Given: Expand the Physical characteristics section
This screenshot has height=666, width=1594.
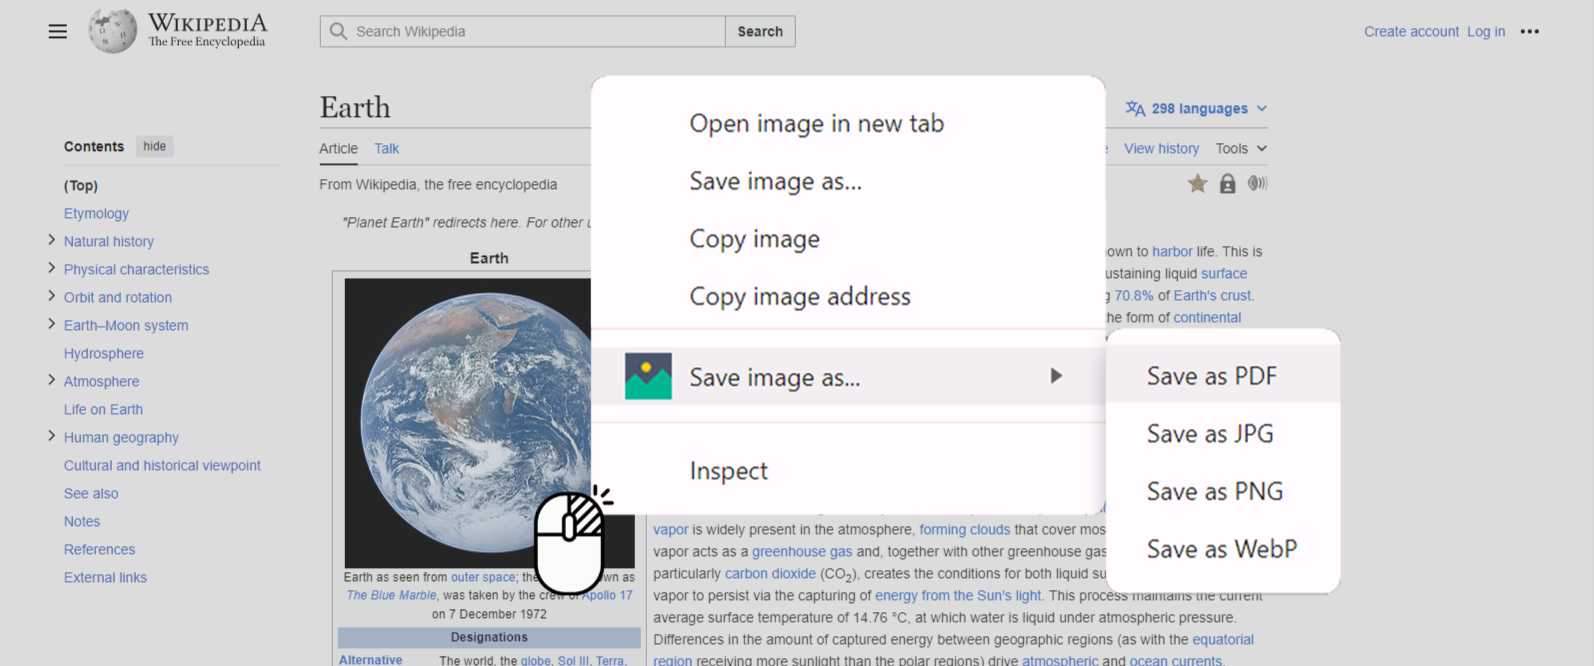Looking at the screenshot, I should (51, 268).
